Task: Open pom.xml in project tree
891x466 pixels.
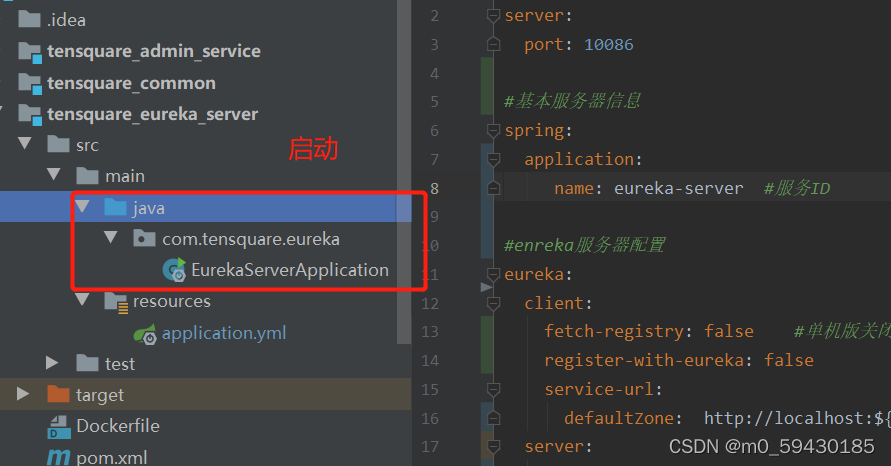Action: point(111,457)
